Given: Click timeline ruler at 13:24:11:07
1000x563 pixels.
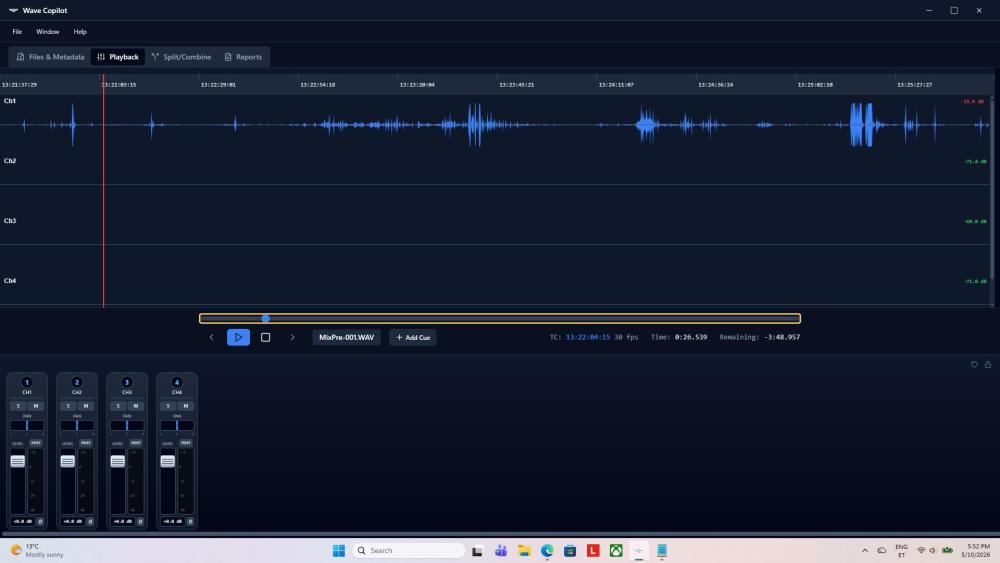Looking at the screenshot, I should point(616,85).
